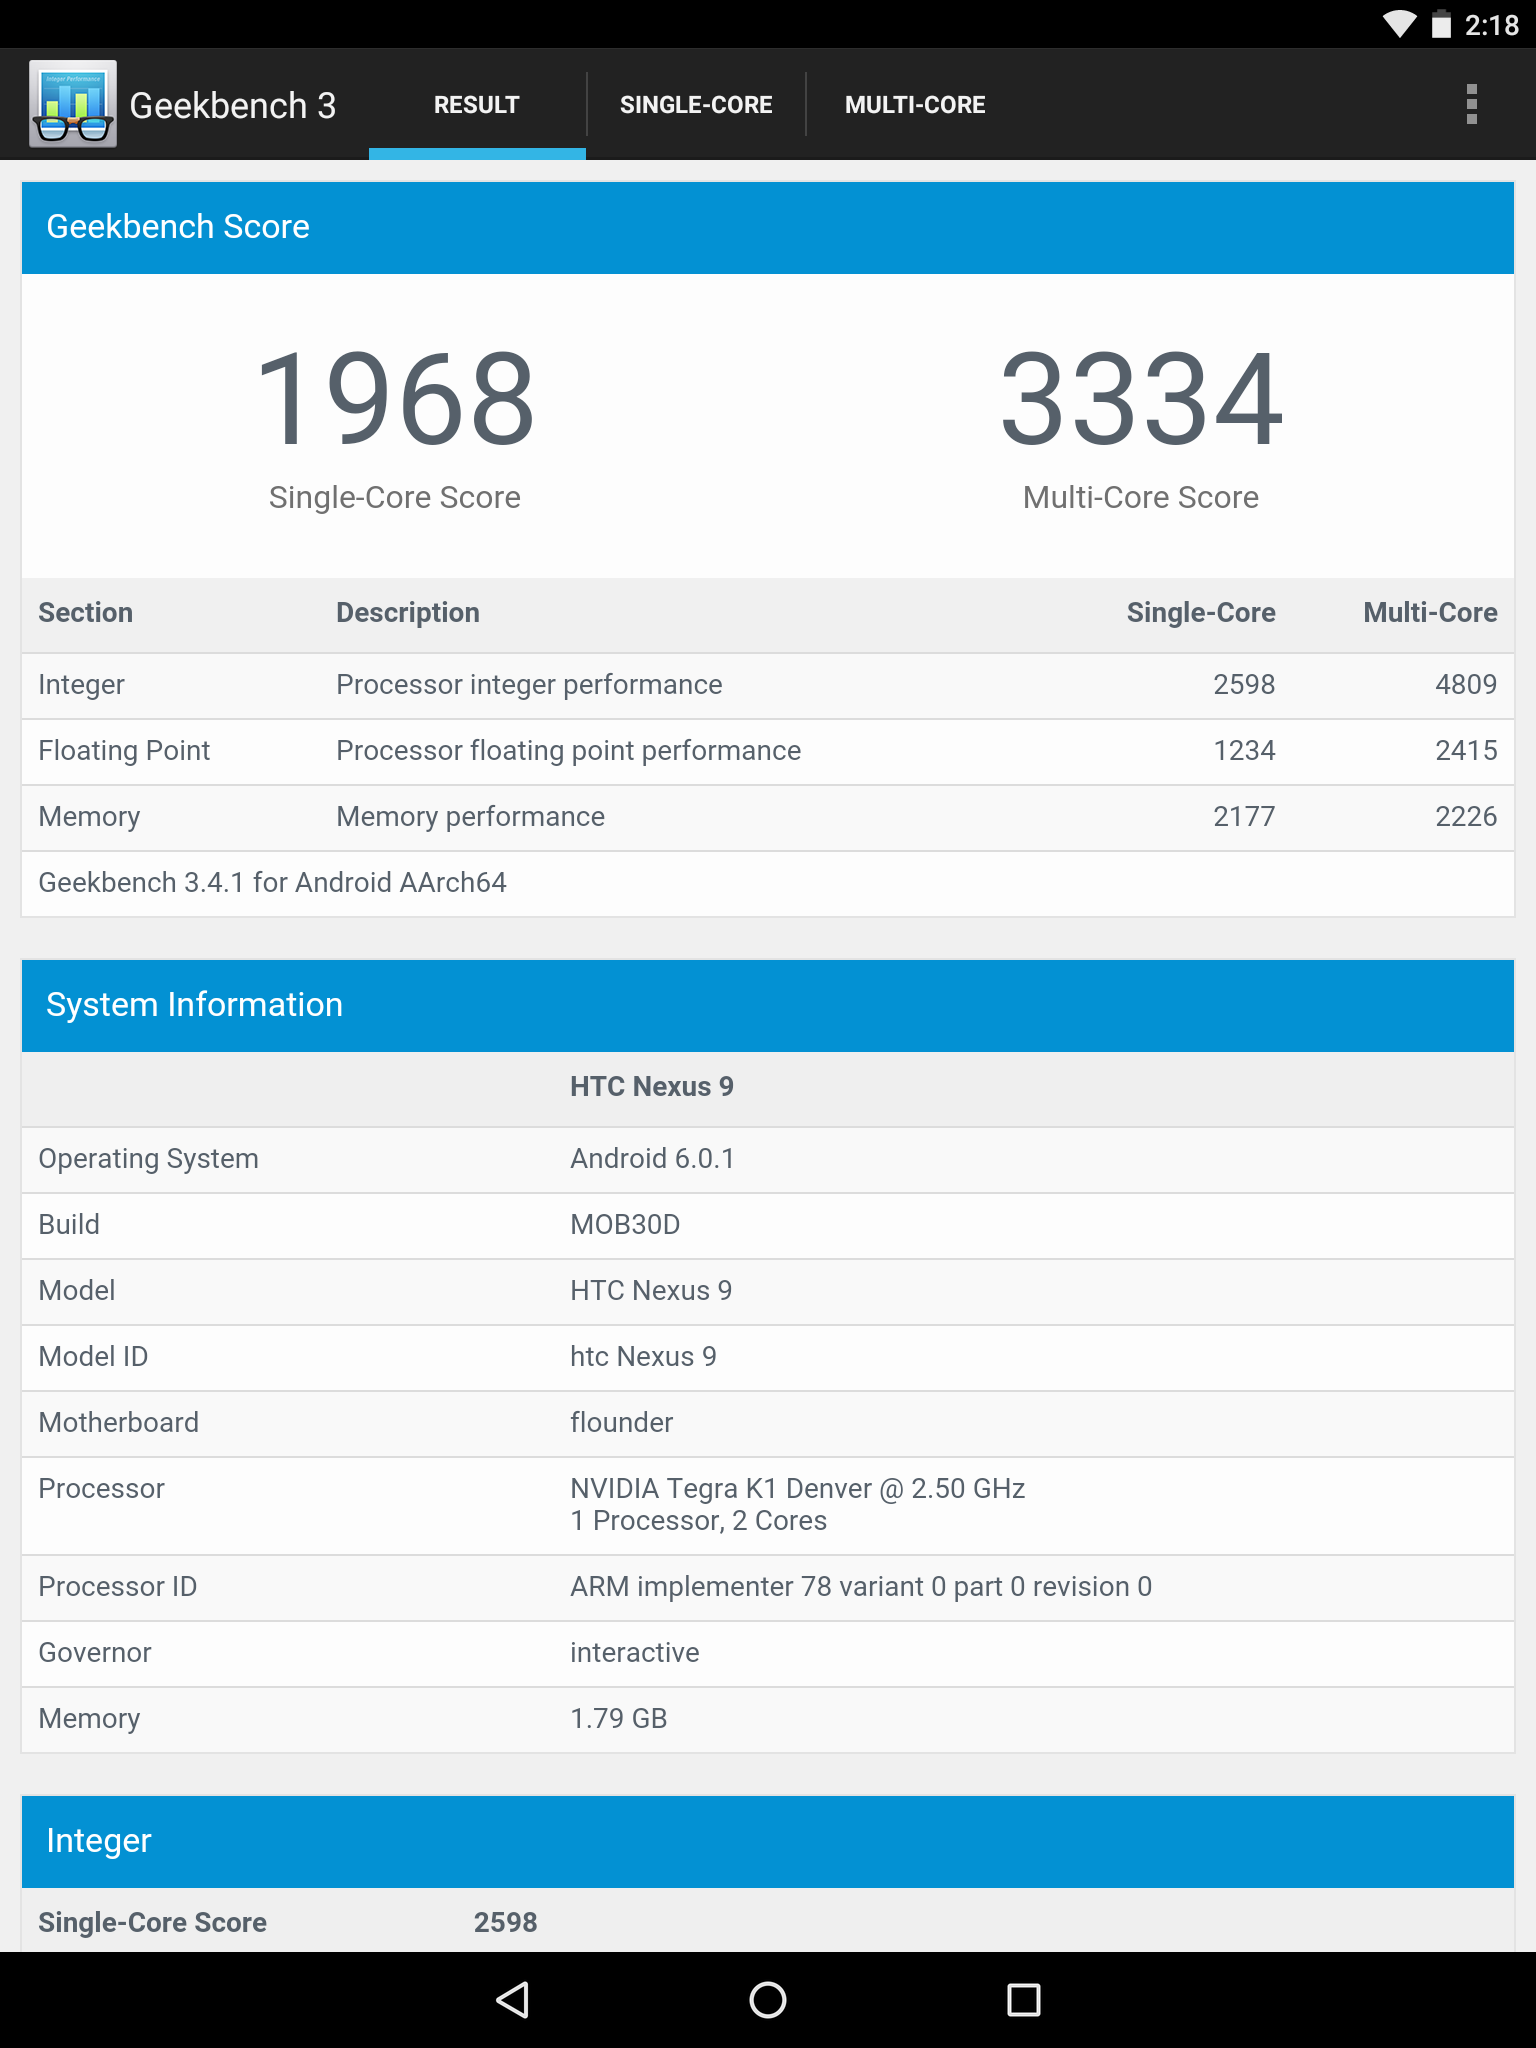Tap the Governor label
The image size is (1536, 2048).
[x=95, y=1652]
